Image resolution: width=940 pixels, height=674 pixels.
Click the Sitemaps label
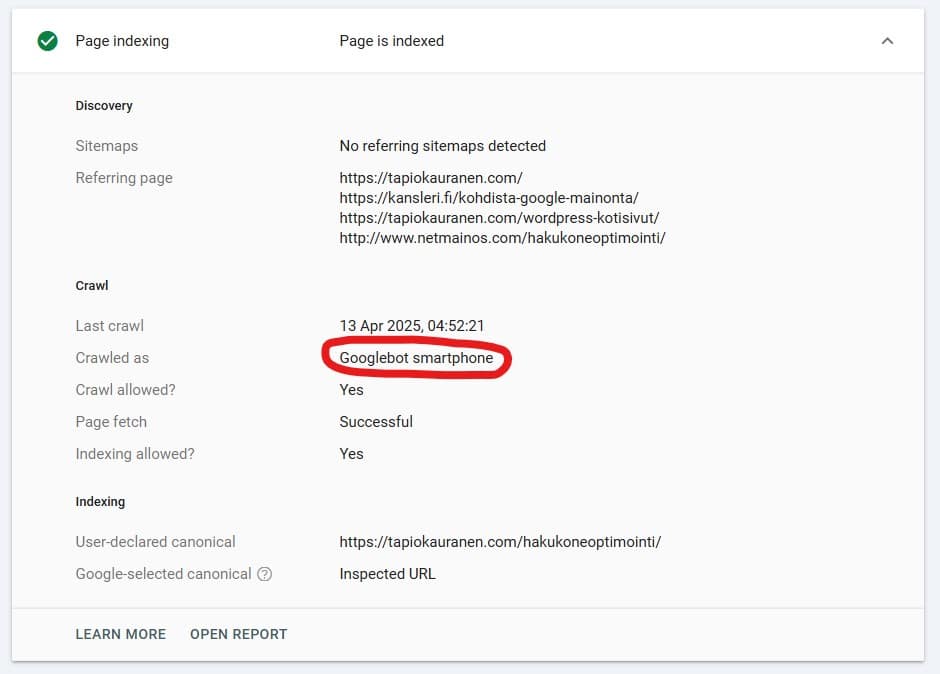tap(107, 146)
